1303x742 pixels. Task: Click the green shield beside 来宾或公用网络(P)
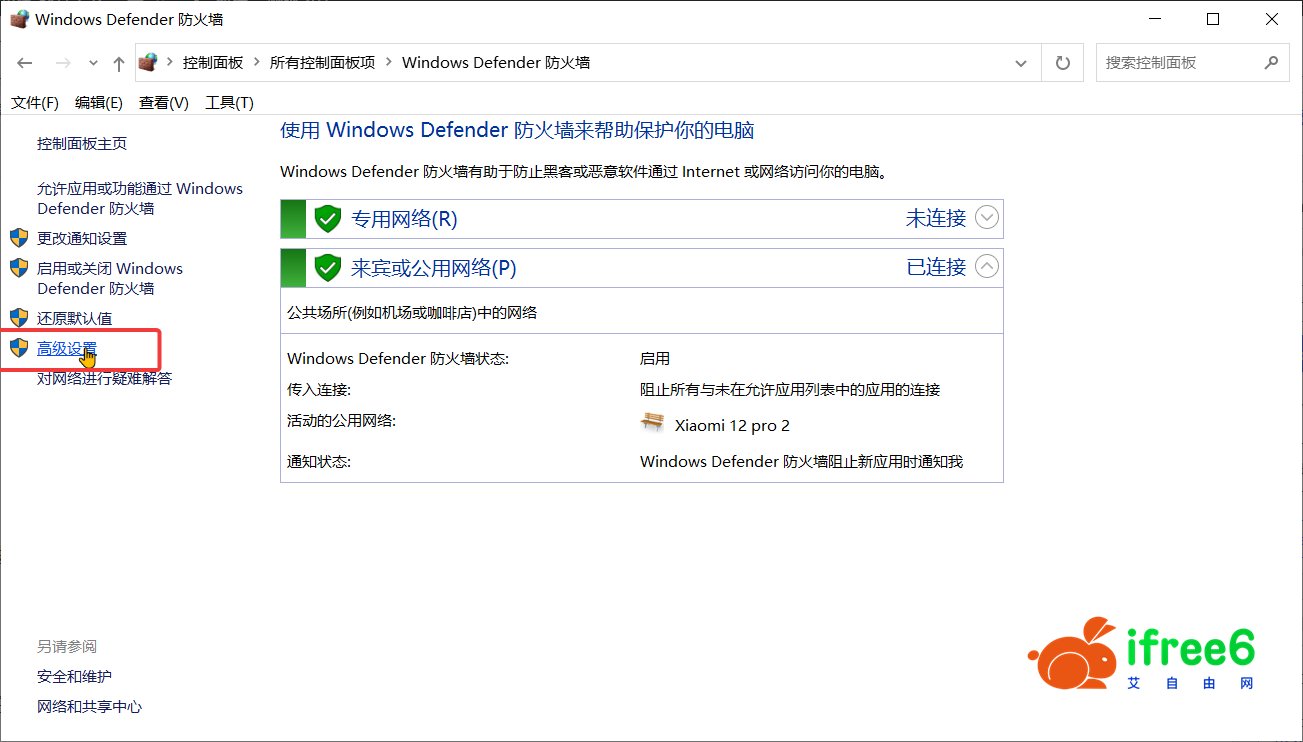[x=328, y=268]
